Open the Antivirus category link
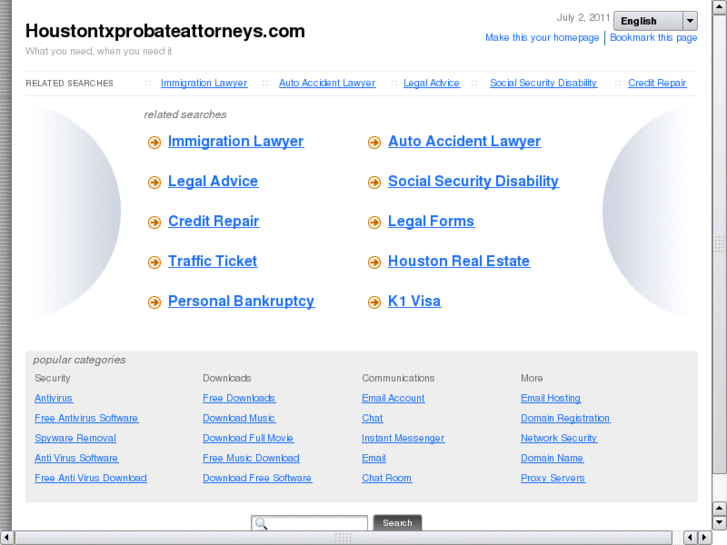The image size is (727, 545). [53, 398]
